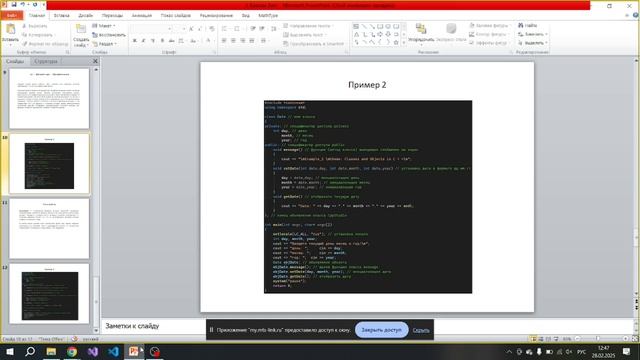Open Контур фигуры outline dropdown
The image size is (640, 360).
pos(488,34)
